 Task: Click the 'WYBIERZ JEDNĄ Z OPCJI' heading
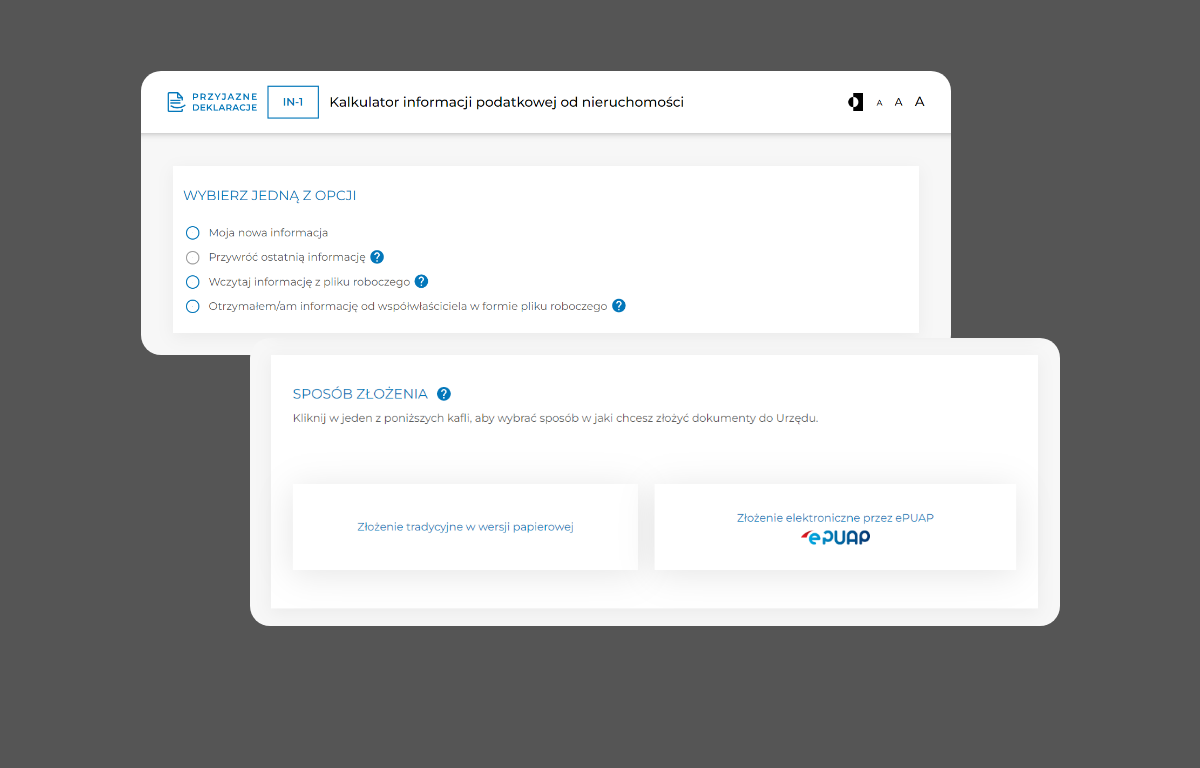[270, 195]
